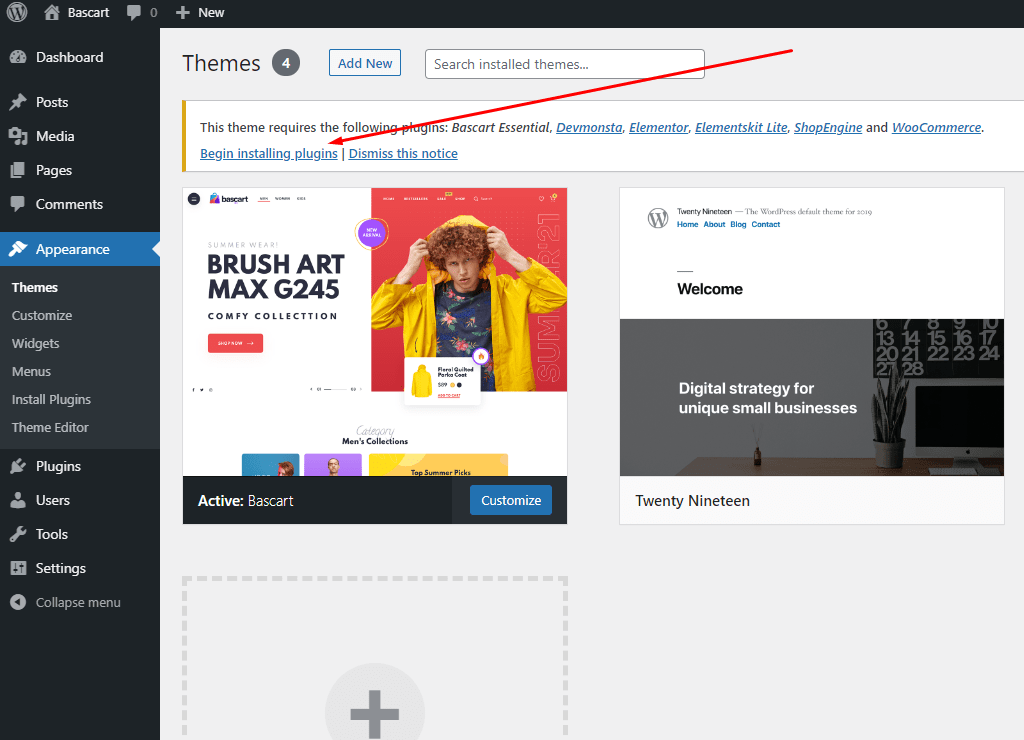
Task: Open Widgets under Appearance
Action: [x=35, y=344]
